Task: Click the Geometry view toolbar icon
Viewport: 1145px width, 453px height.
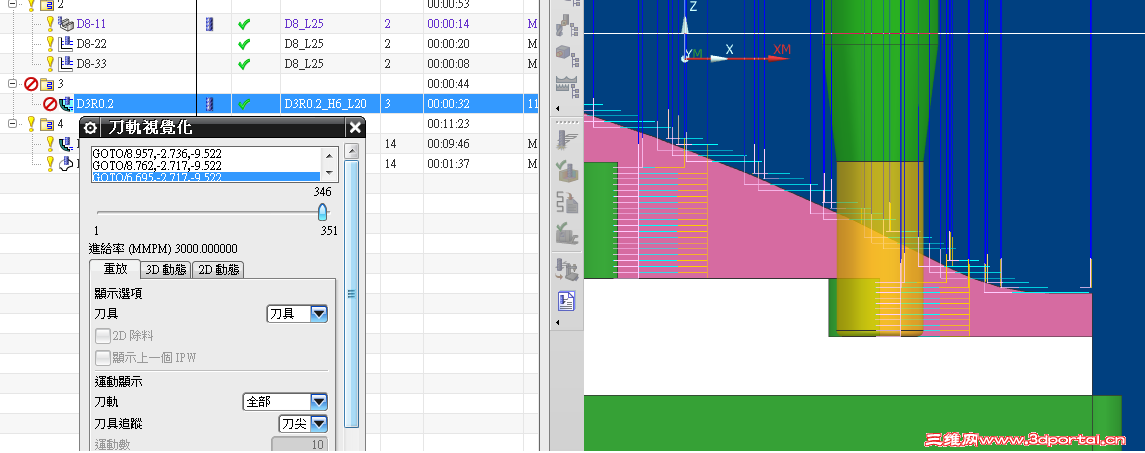Action: [x=567, y=55]
